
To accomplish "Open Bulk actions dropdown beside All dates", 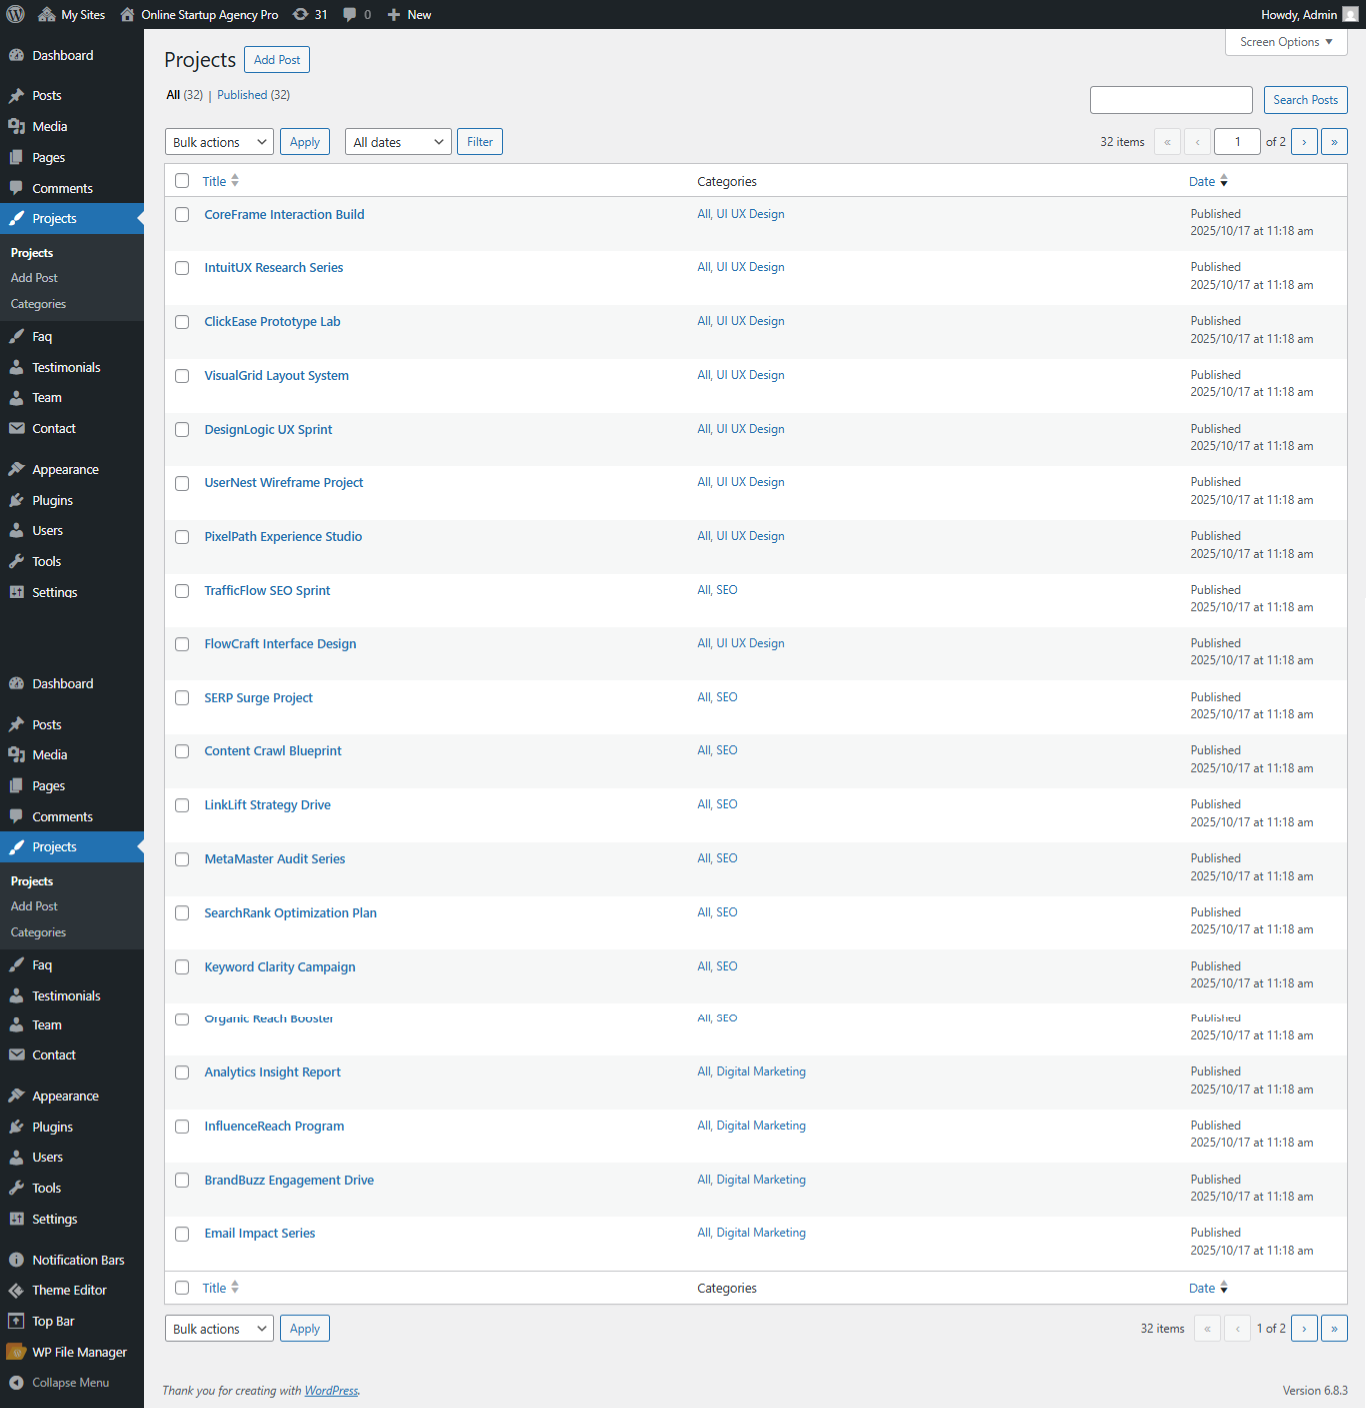I will [x=219, y=142].
